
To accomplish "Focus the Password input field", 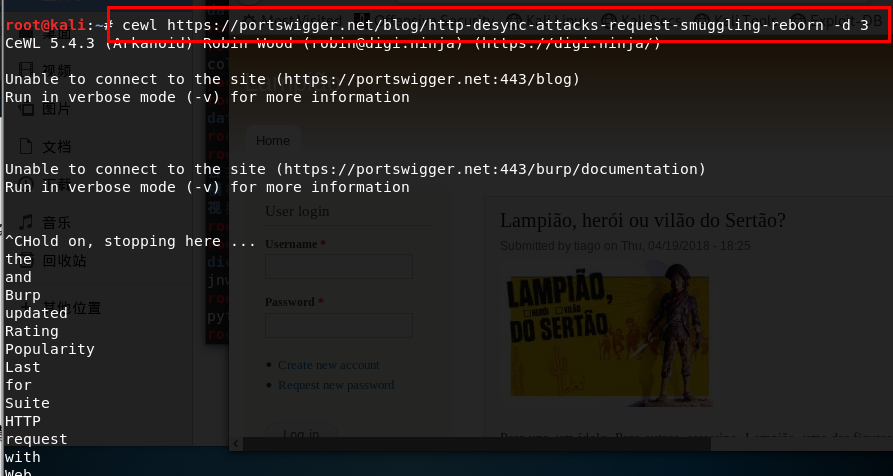I will (338, 325).
